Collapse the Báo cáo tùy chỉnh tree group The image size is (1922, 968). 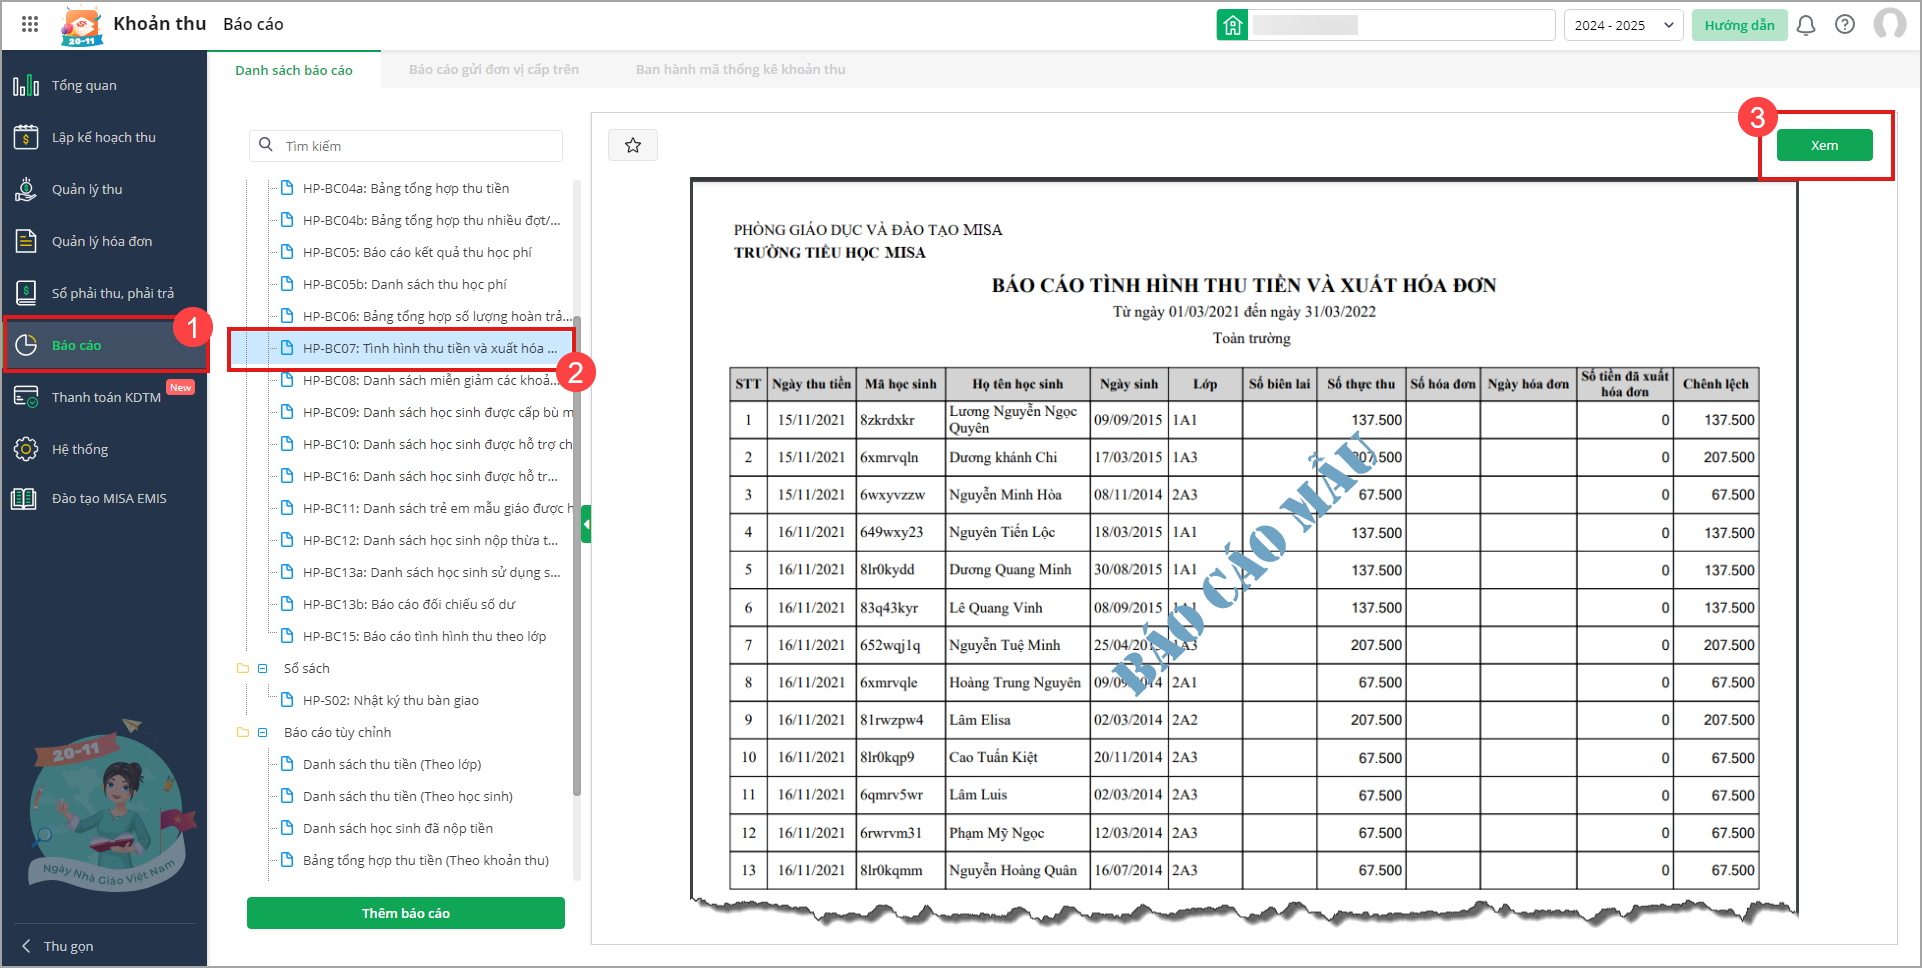tap(263, 732)
